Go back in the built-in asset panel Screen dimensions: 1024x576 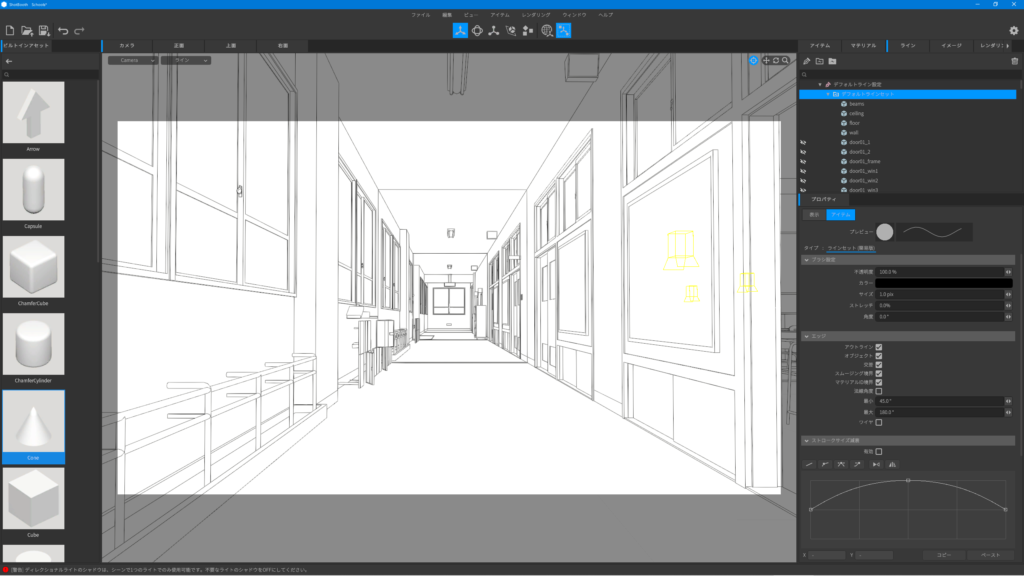8,61
